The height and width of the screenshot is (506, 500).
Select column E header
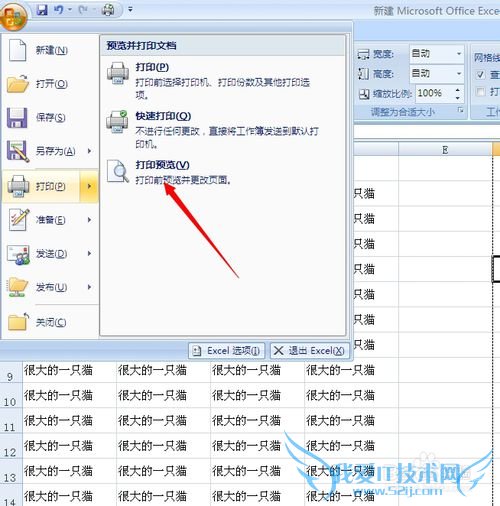445,150
